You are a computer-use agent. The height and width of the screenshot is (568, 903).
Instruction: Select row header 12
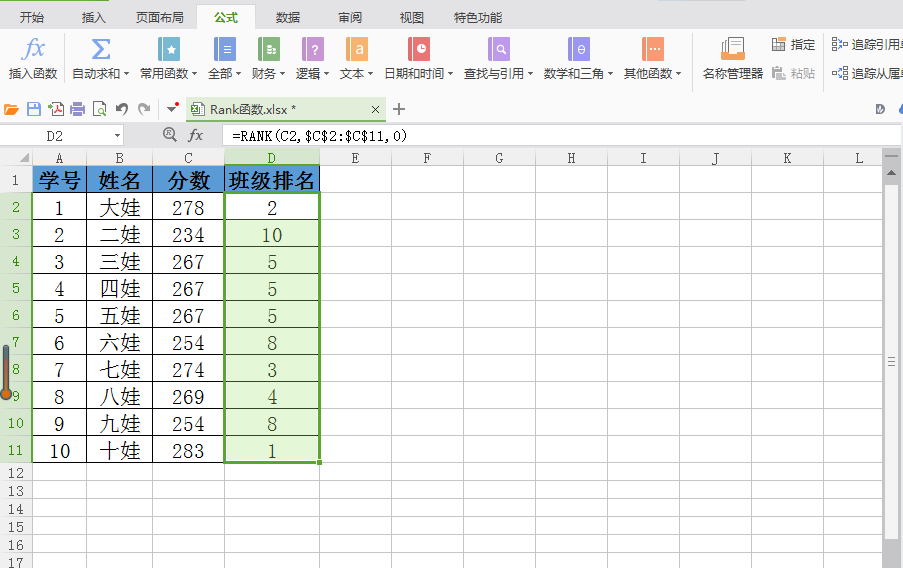16,472
